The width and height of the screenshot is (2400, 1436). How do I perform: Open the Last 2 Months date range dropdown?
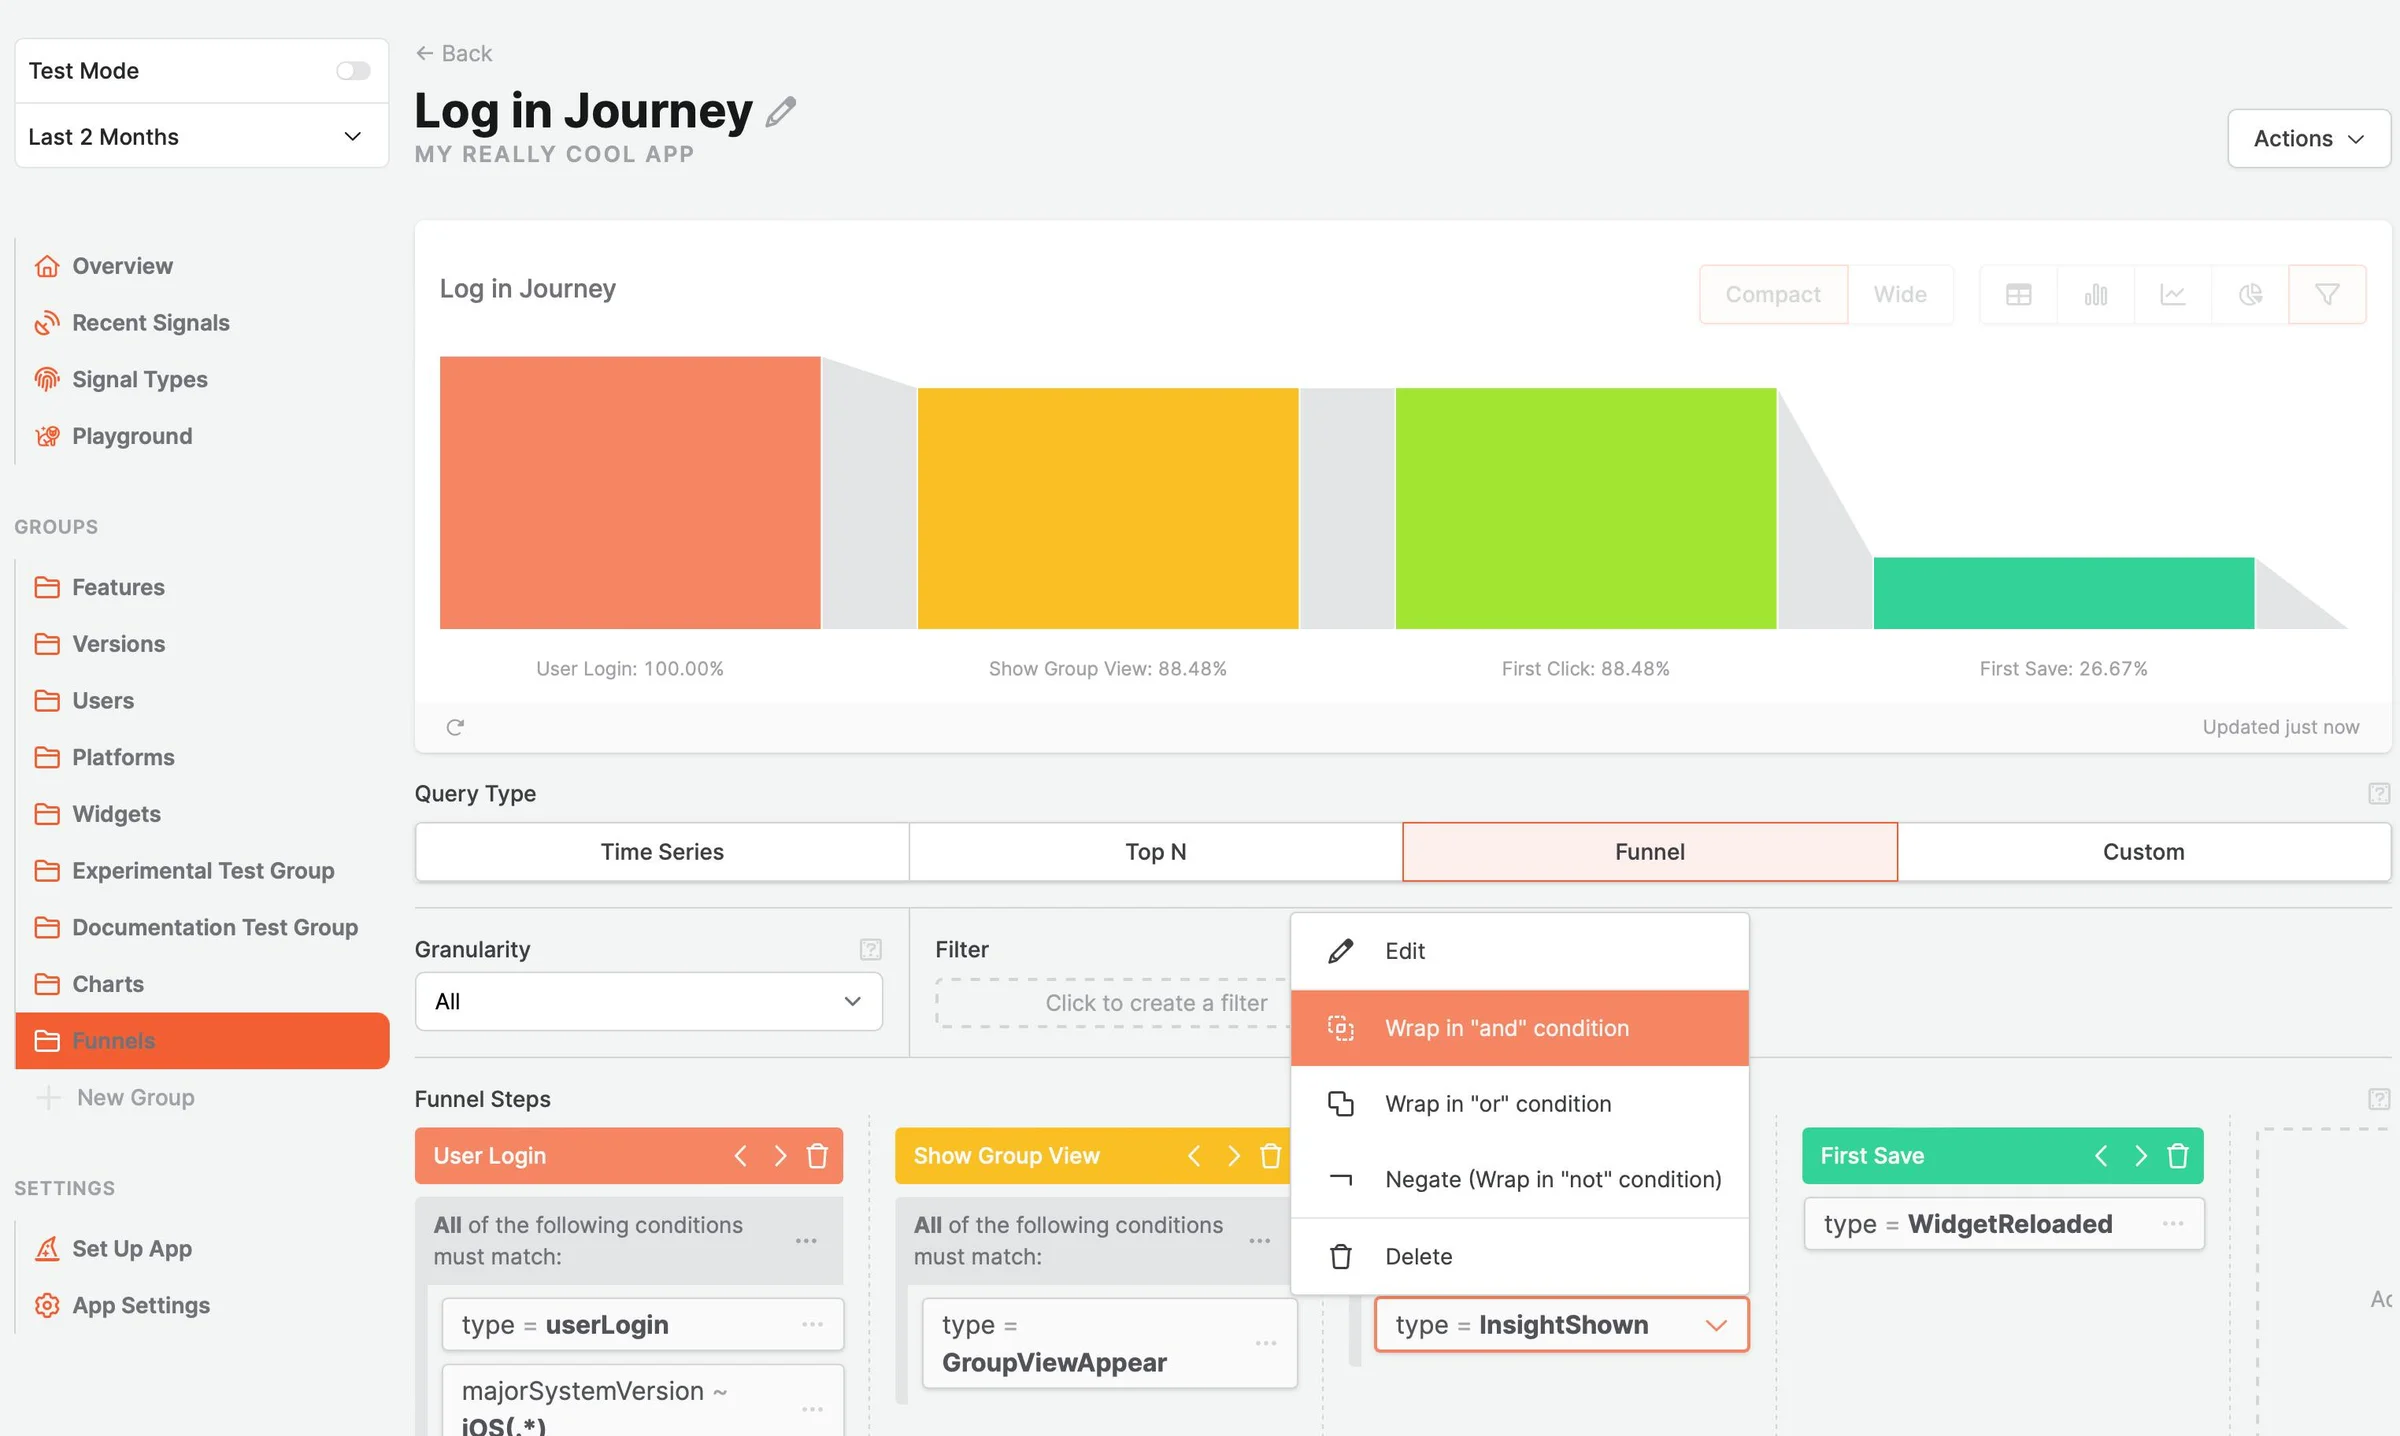(x=201, y=136)
